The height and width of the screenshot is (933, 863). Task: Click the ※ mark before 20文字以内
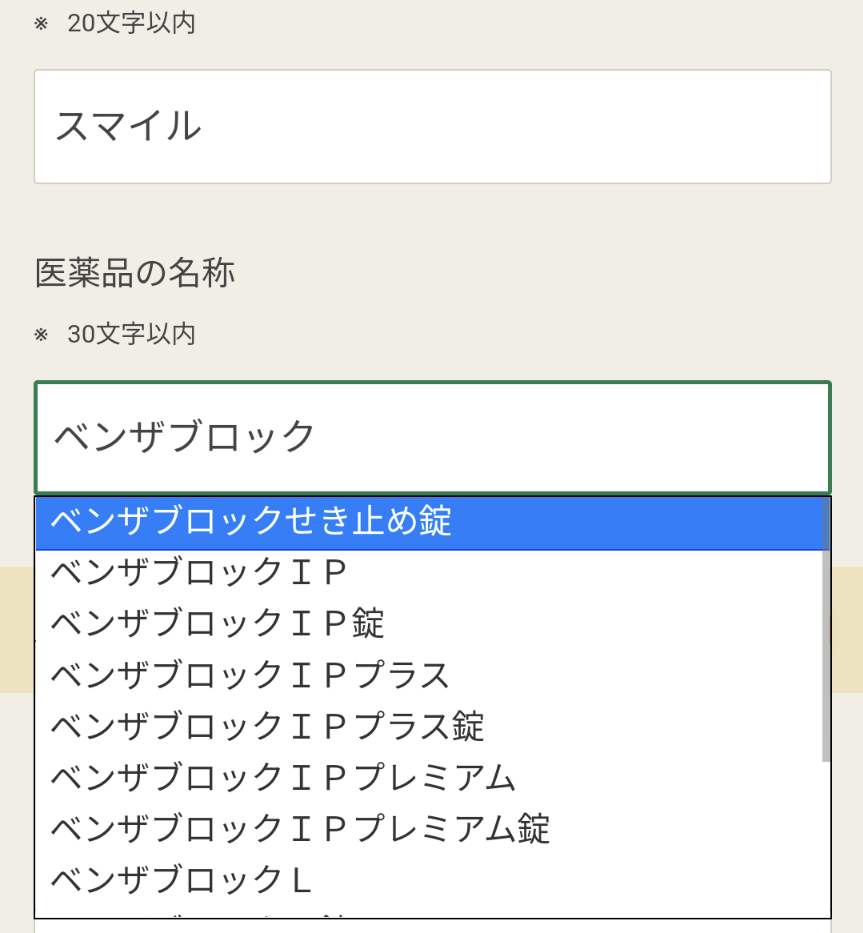pos(41,23)
